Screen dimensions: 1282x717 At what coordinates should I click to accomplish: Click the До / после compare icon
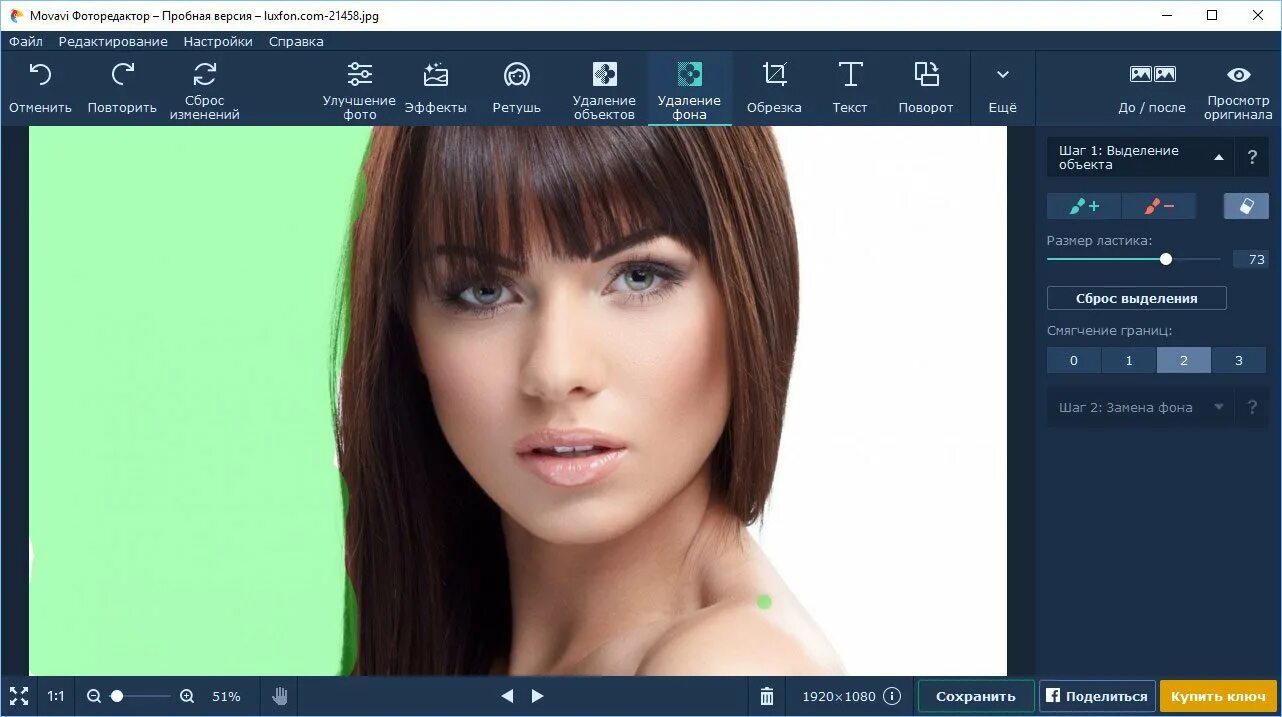[x=1152, y=74]
